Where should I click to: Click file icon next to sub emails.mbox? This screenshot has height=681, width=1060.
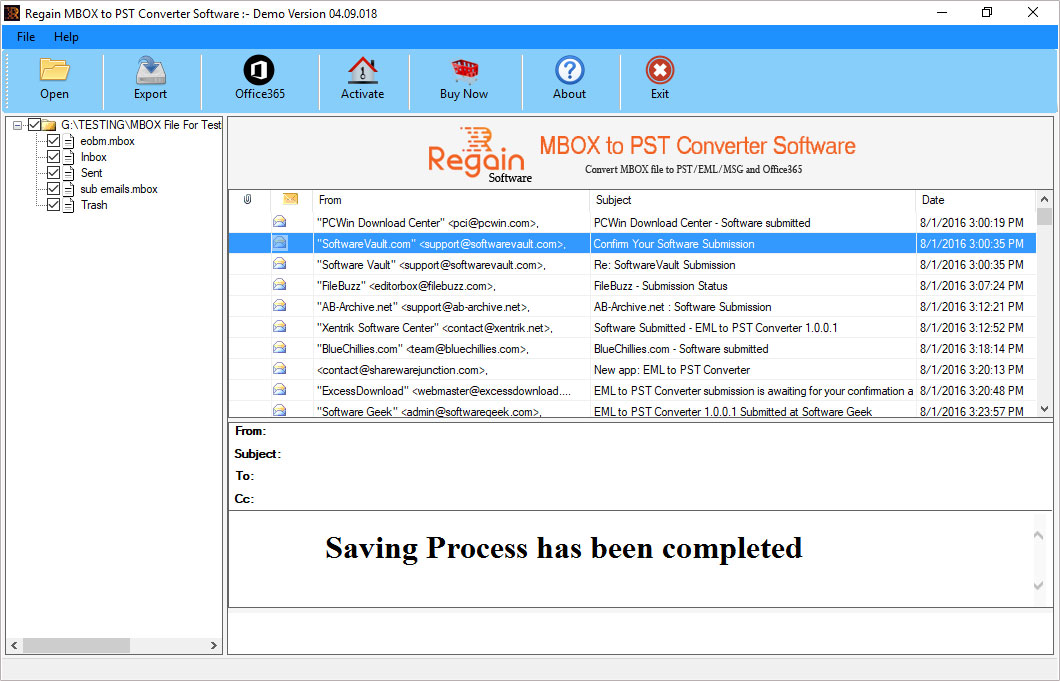(69, 189)
